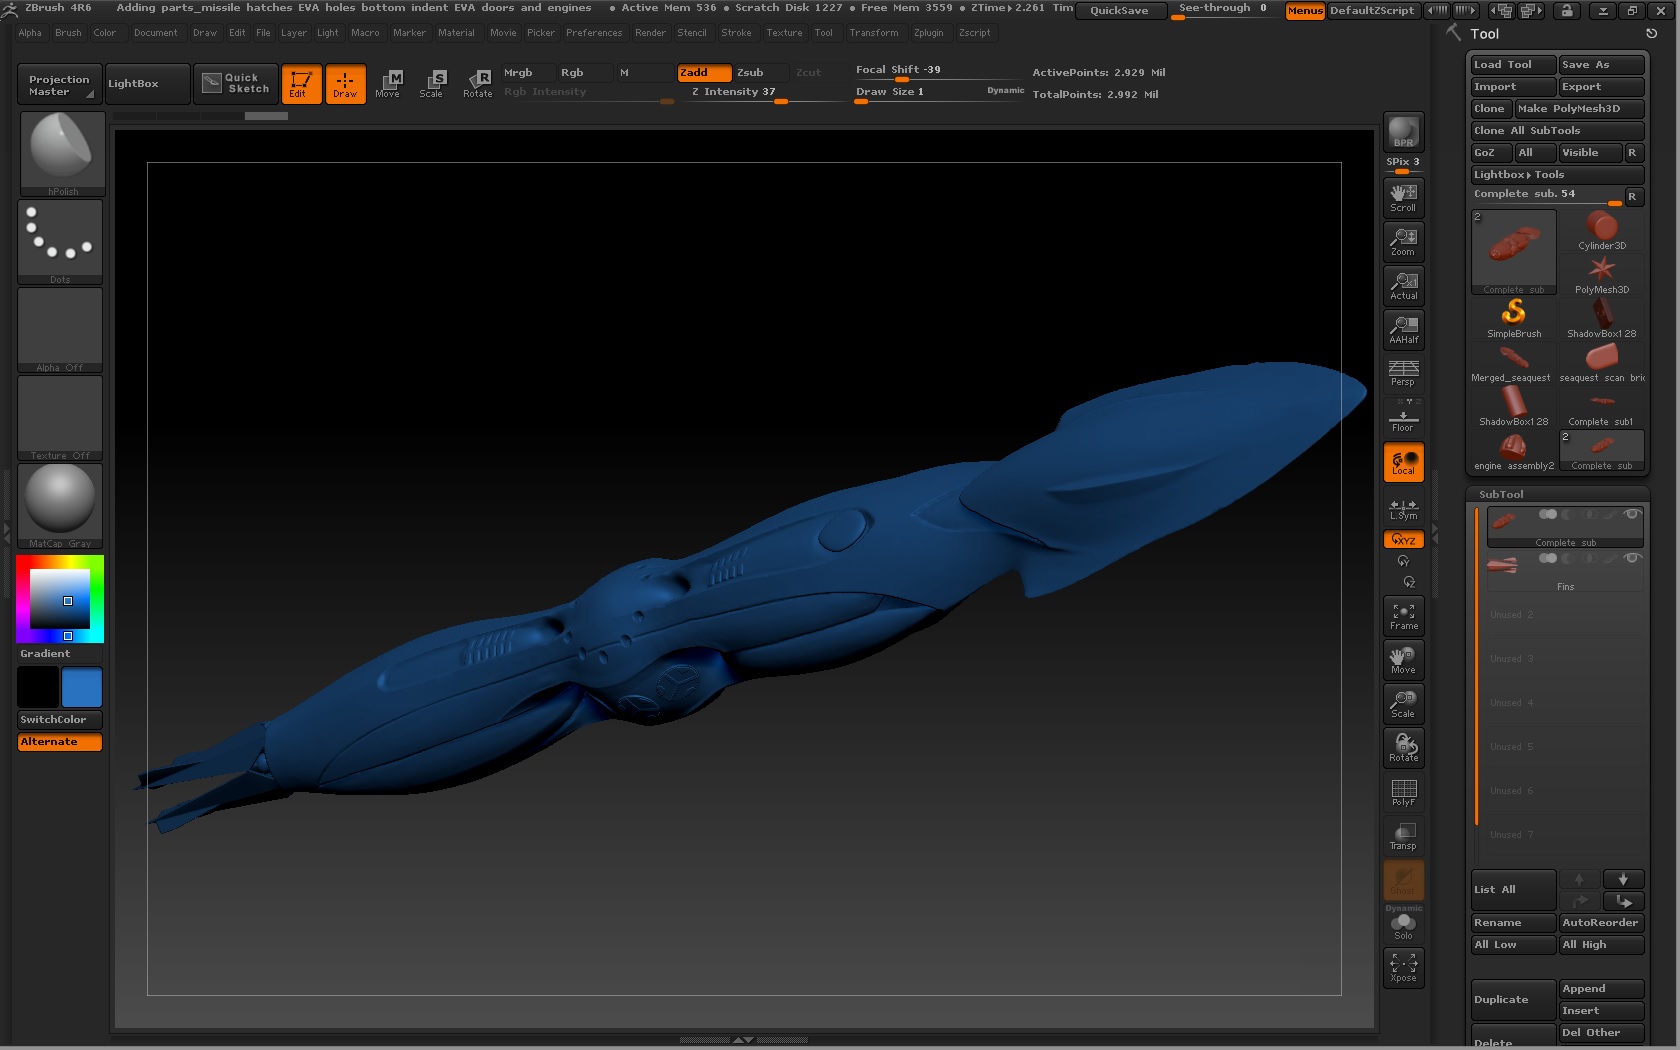
Task: Click the LightBox button
Action: [x=147, y=84]
